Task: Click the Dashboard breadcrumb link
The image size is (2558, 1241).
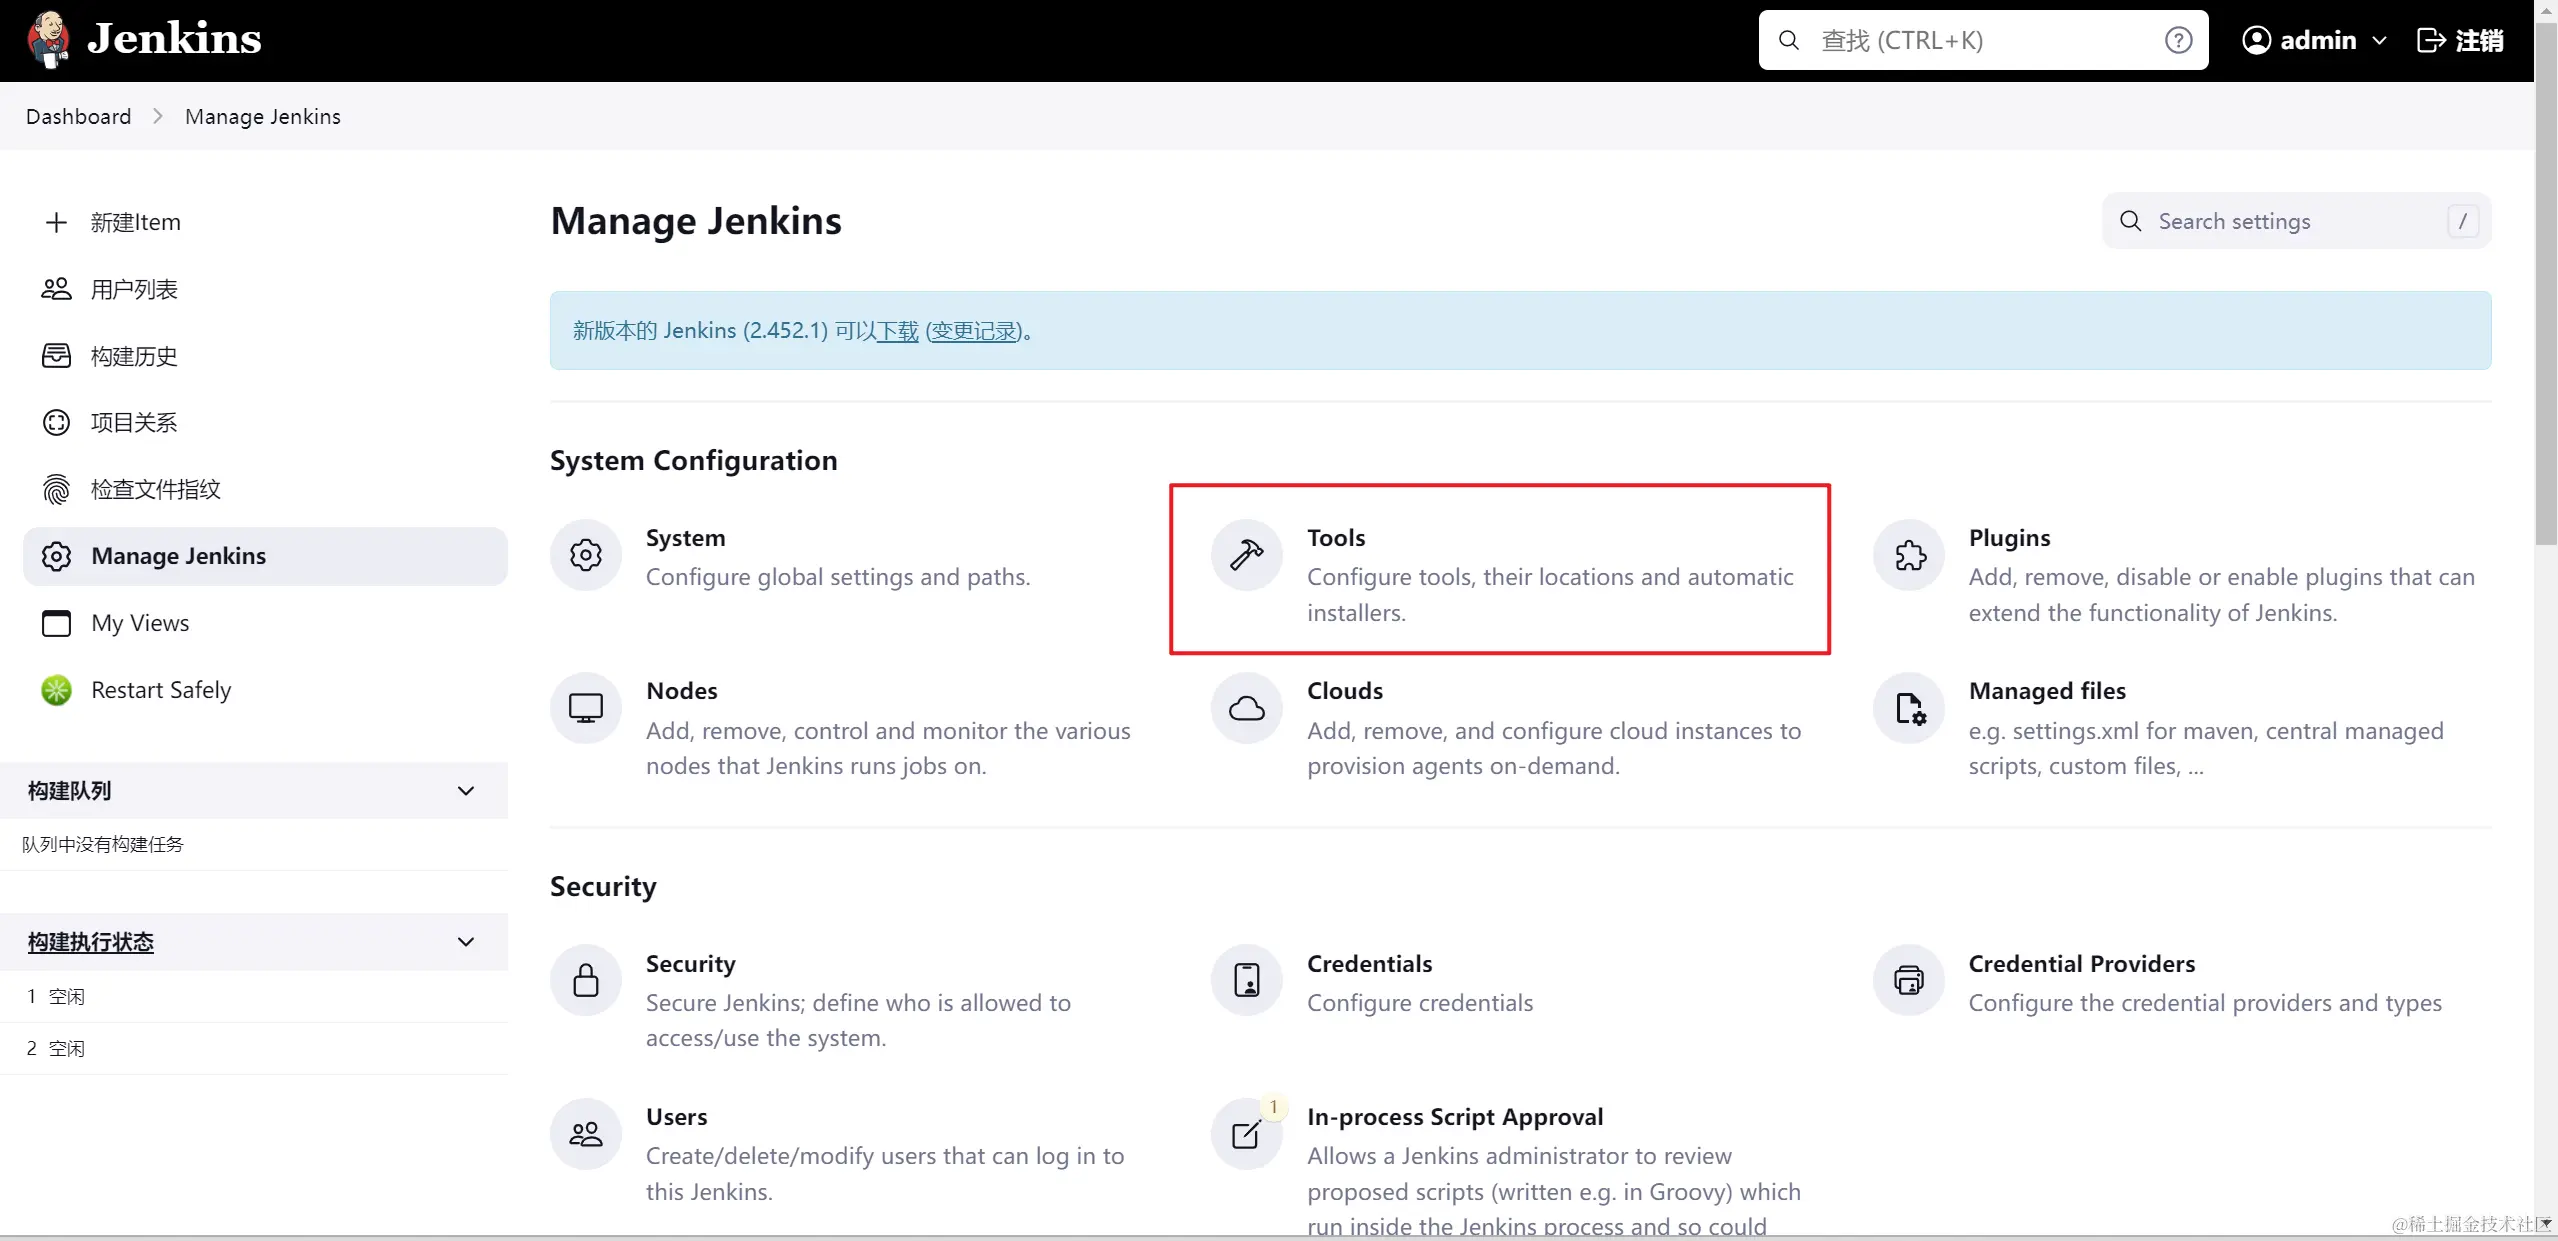Action: [x=78, y=116]
